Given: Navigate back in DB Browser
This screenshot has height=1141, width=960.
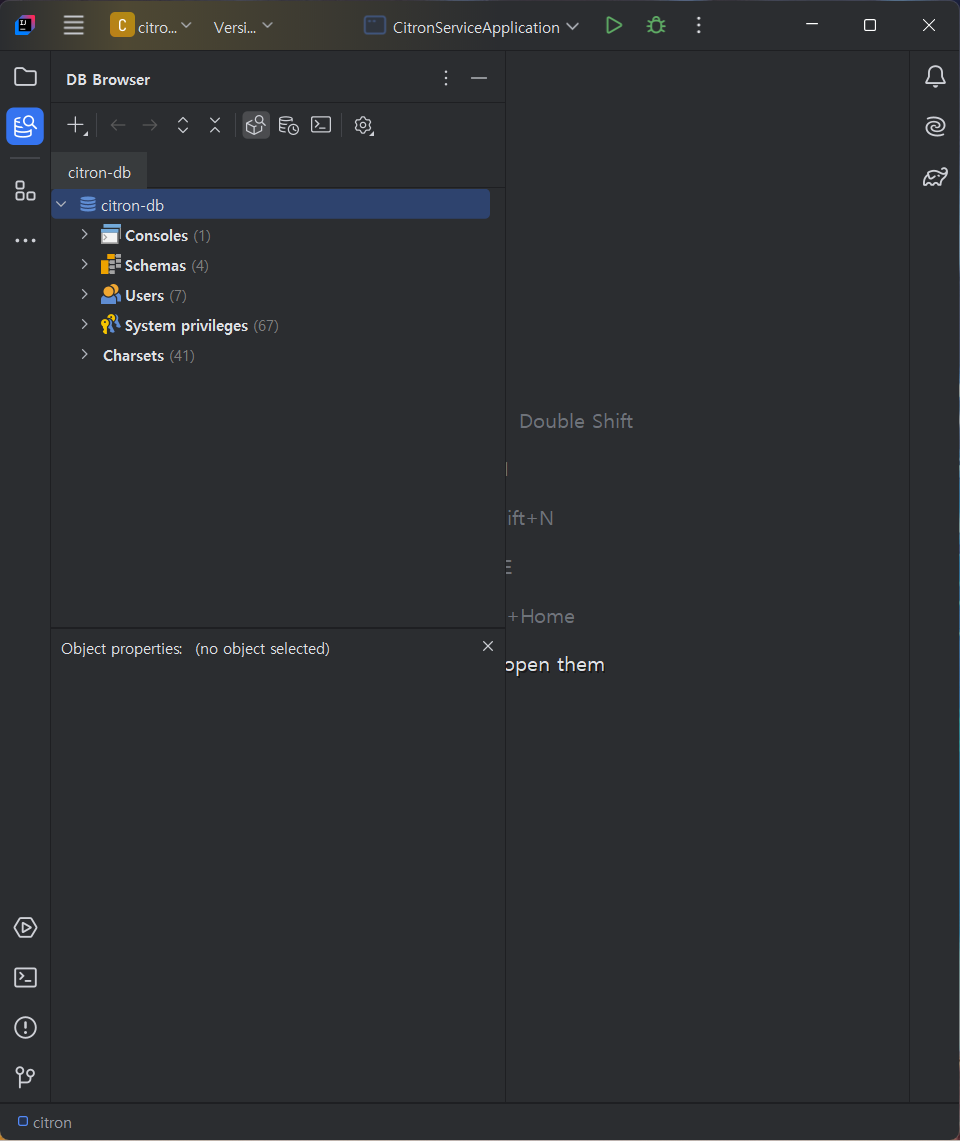Looking at the screenshot, I should (118, 125).
